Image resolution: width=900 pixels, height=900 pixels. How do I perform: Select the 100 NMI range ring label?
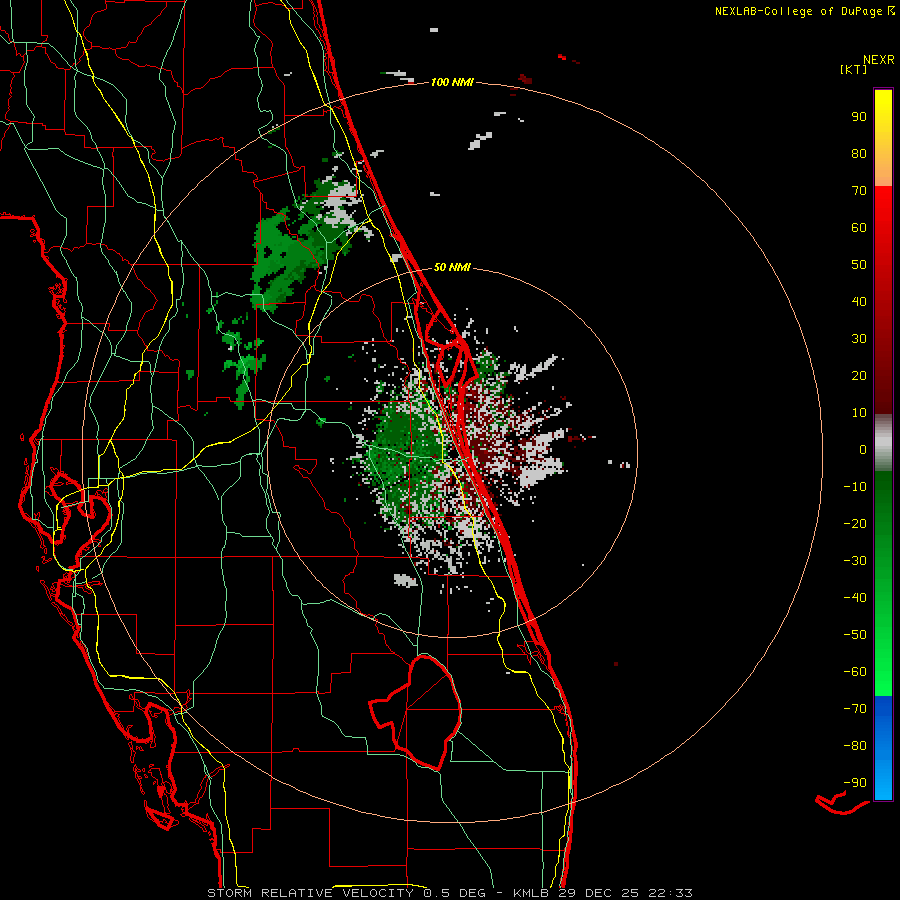pyautogui.click(x=452, y=82)
